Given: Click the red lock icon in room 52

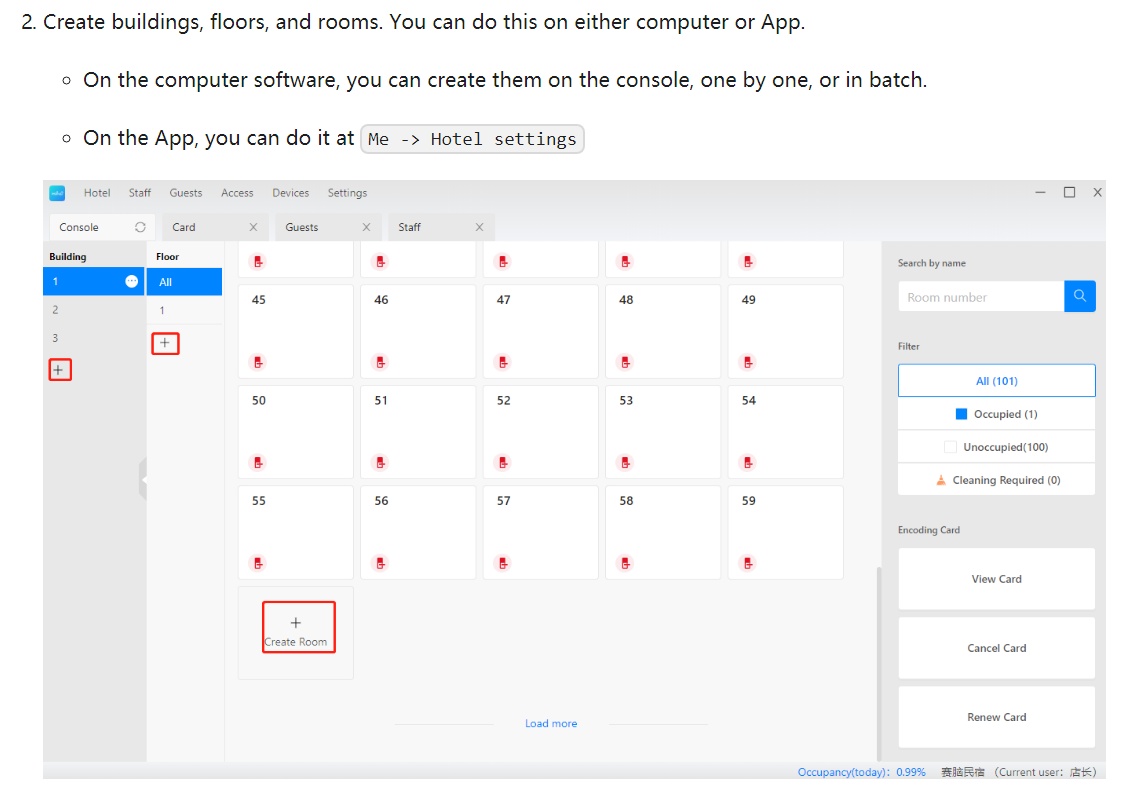Looking at the screenshot, I should pos(503,463).
